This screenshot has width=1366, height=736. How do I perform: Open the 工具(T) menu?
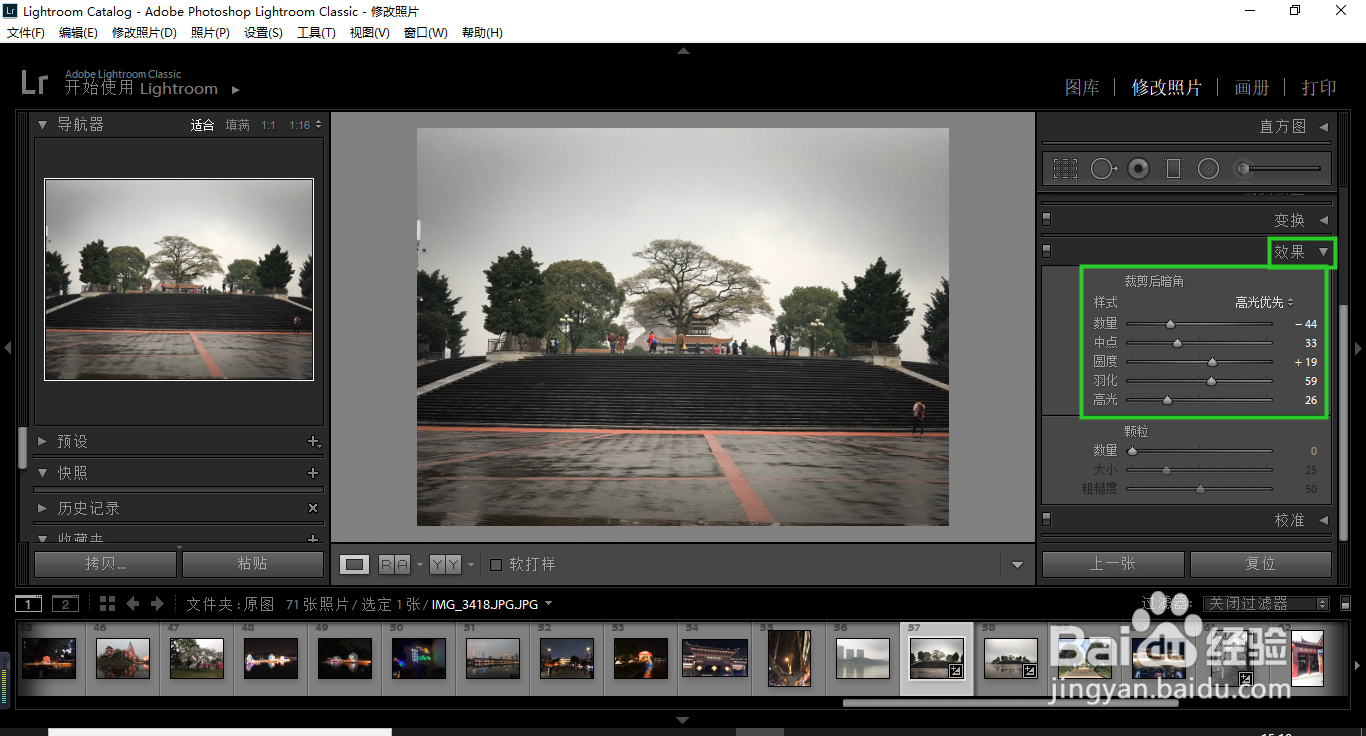[316, 33]
